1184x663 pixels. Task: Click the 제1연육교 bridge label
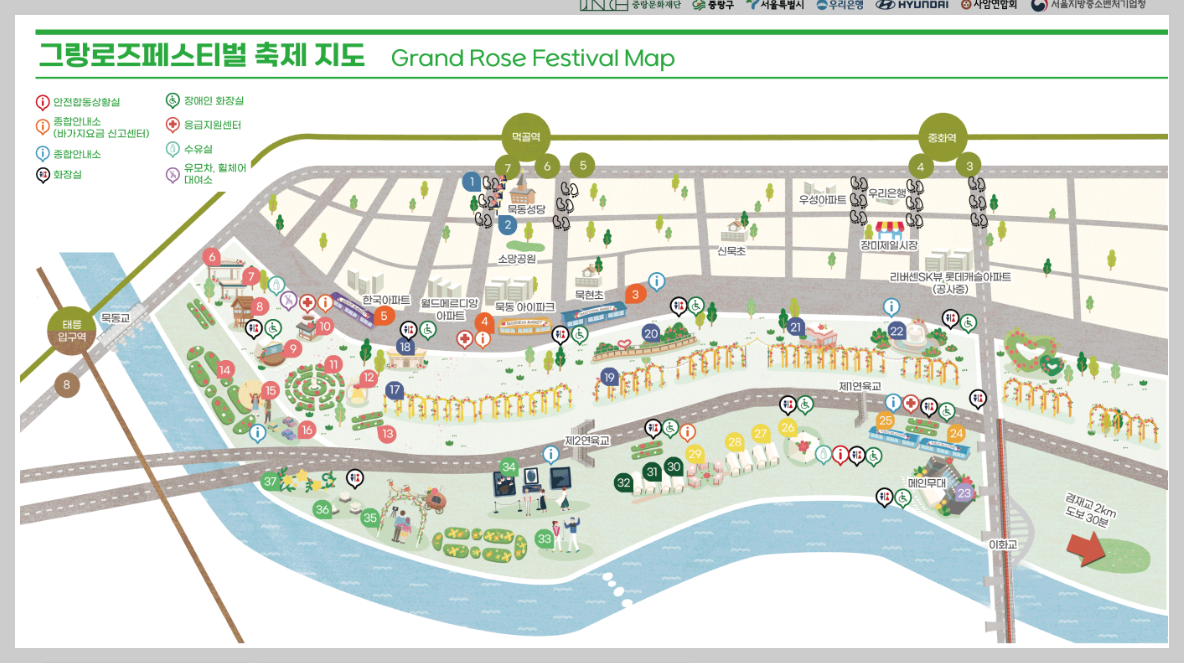860,386
